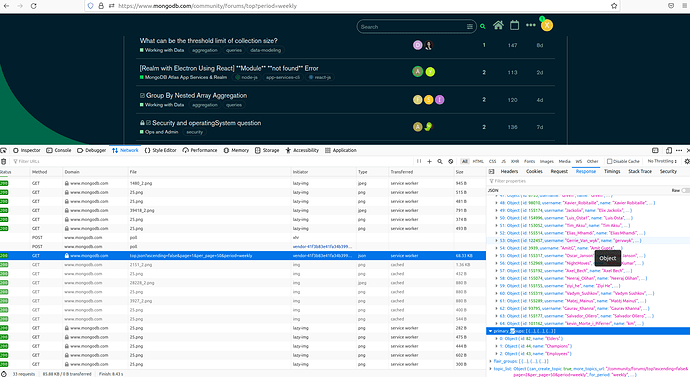Screen dimensions: 690x377
Task: Switch to the Console tab
Action: tap(59, 150)
